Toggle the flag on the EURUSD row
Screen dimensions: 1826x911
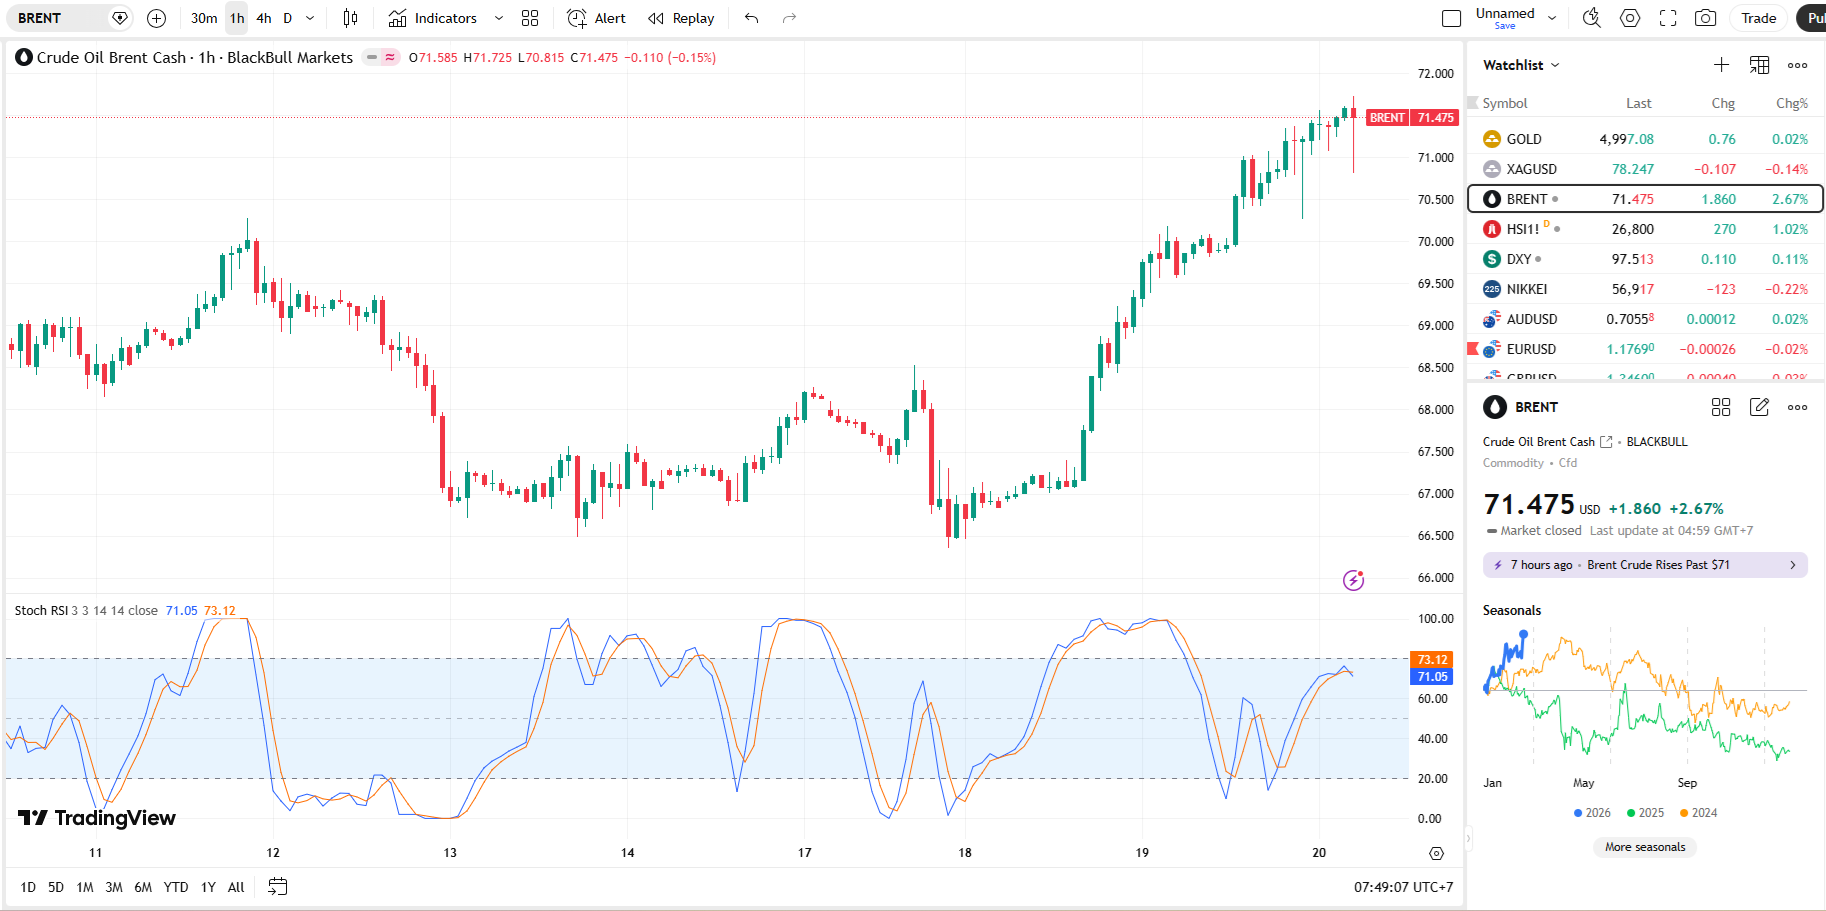coord(1473,349)
